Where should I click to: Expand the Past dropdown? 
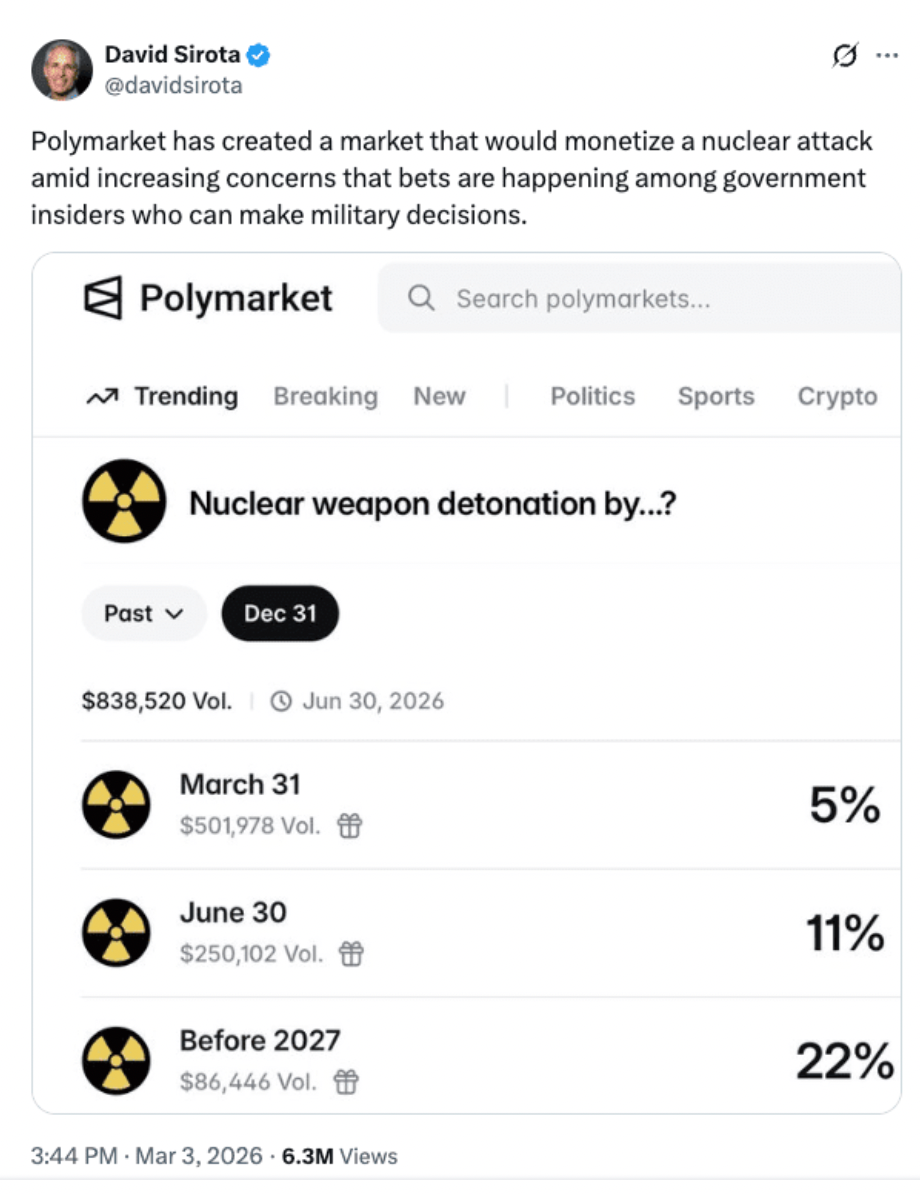point(144,613)
